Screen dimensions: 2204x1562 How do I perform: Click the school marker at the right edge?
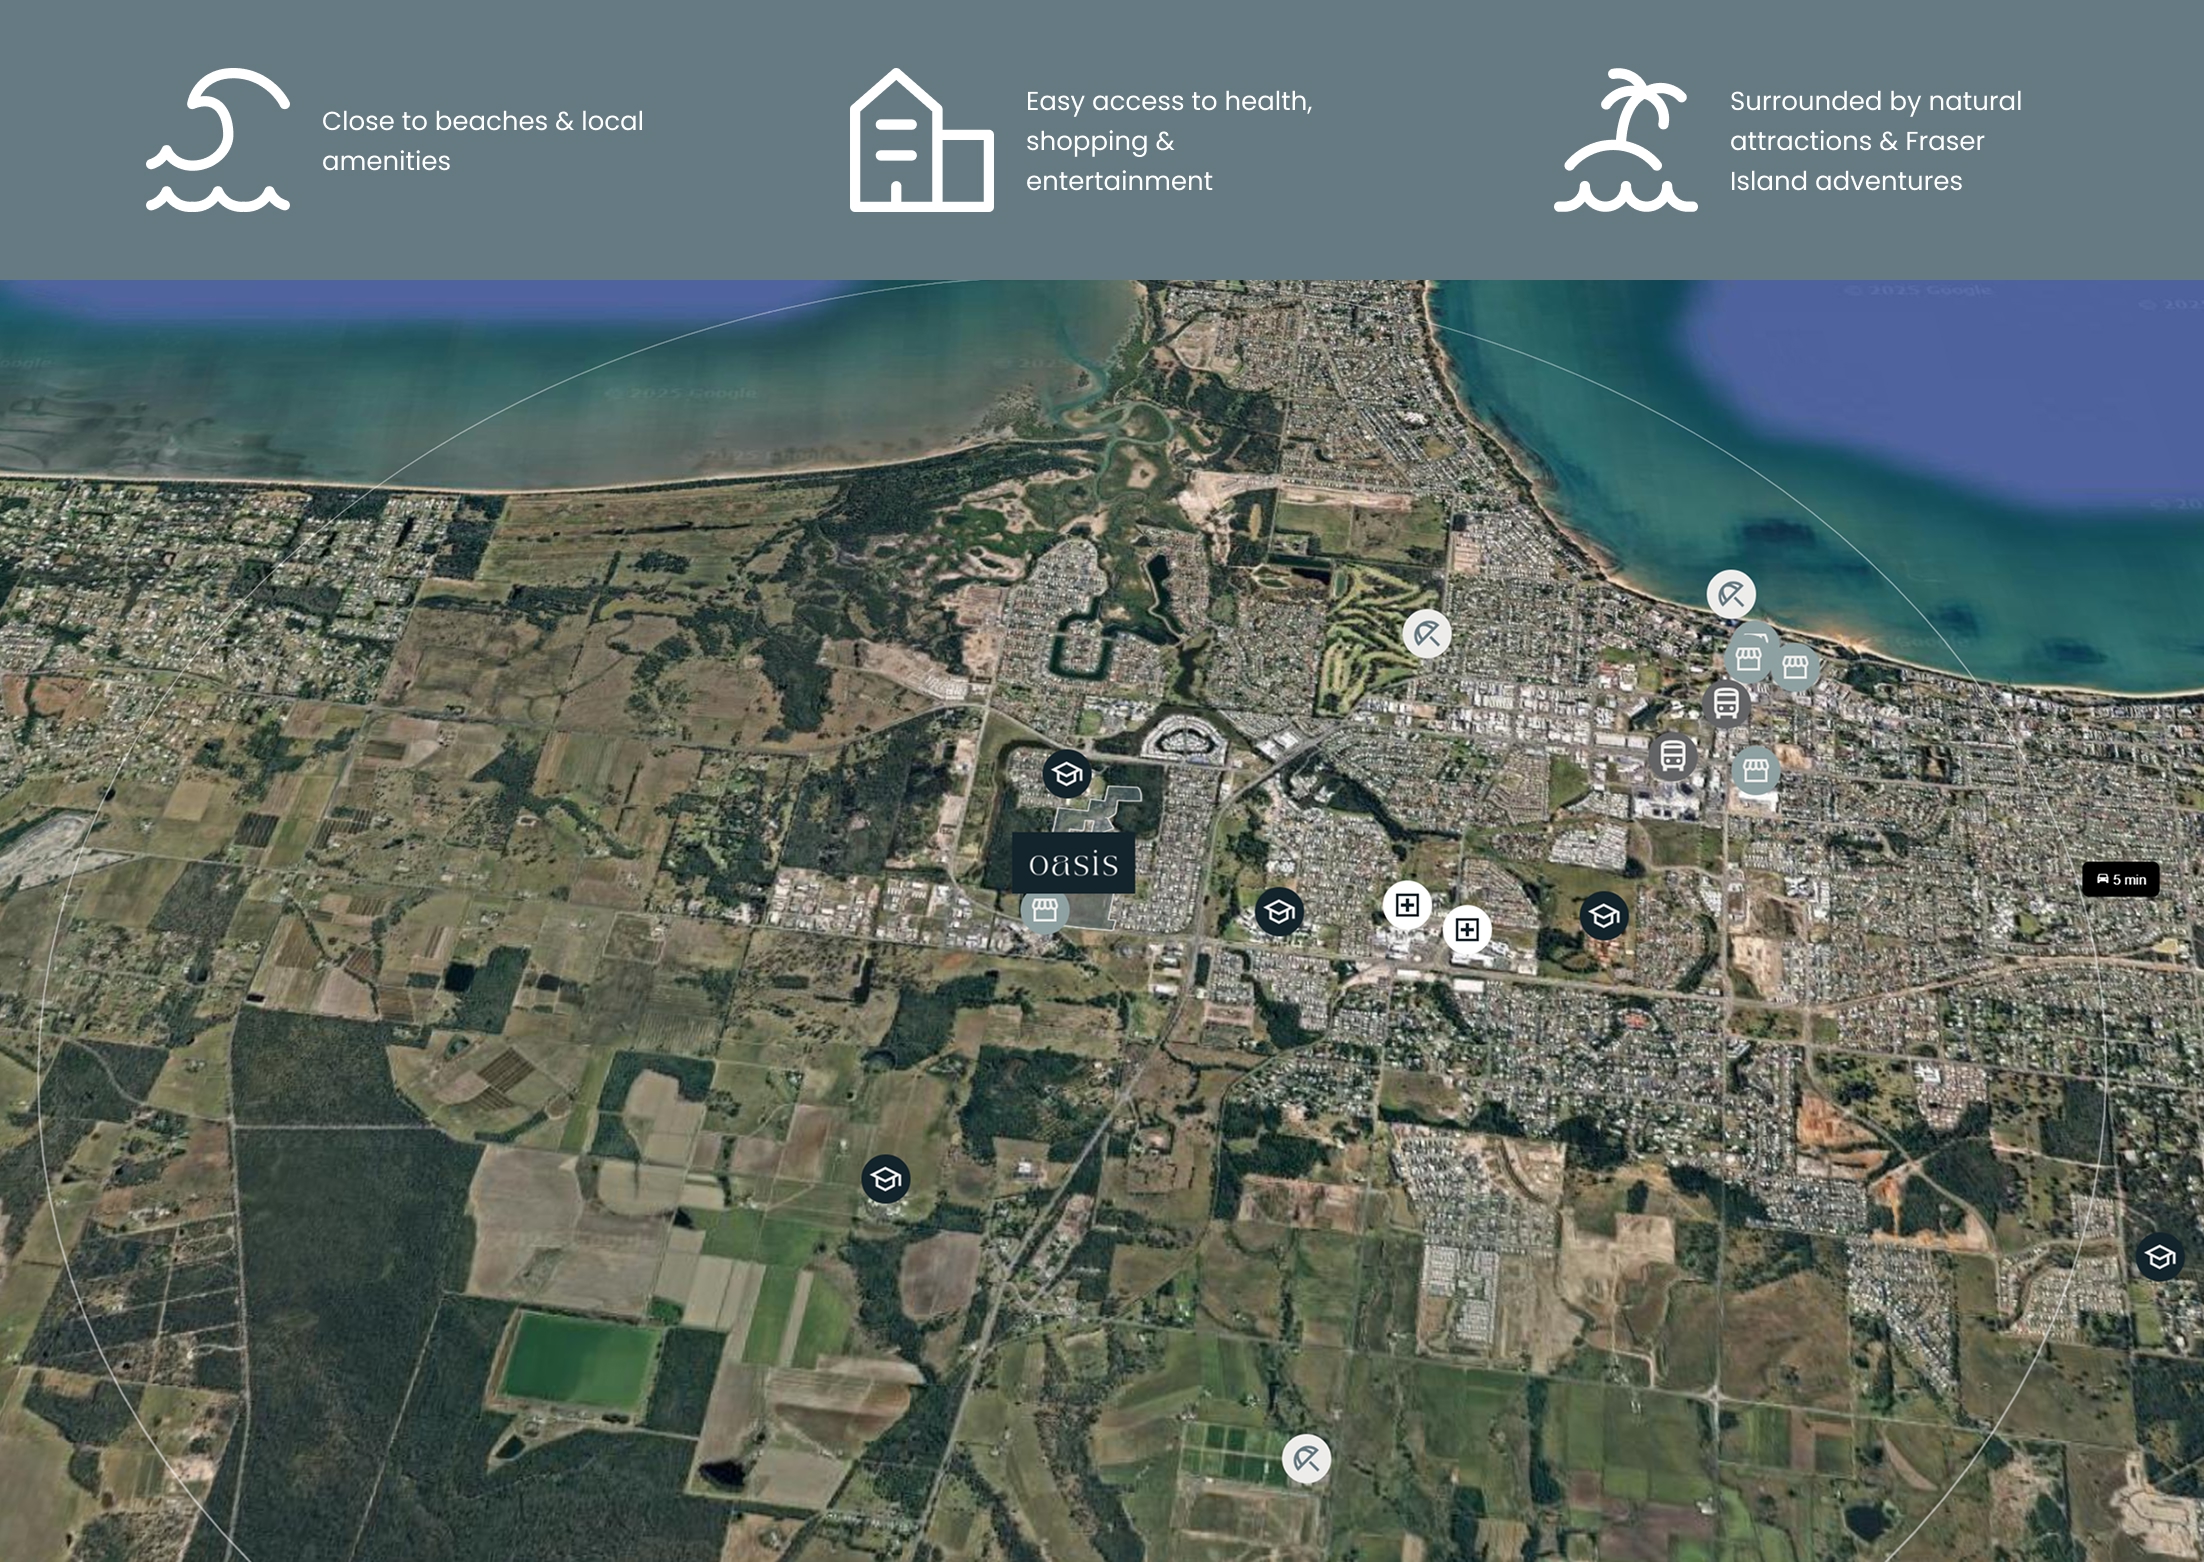pyautogui.click(x=2159, y=1257)
